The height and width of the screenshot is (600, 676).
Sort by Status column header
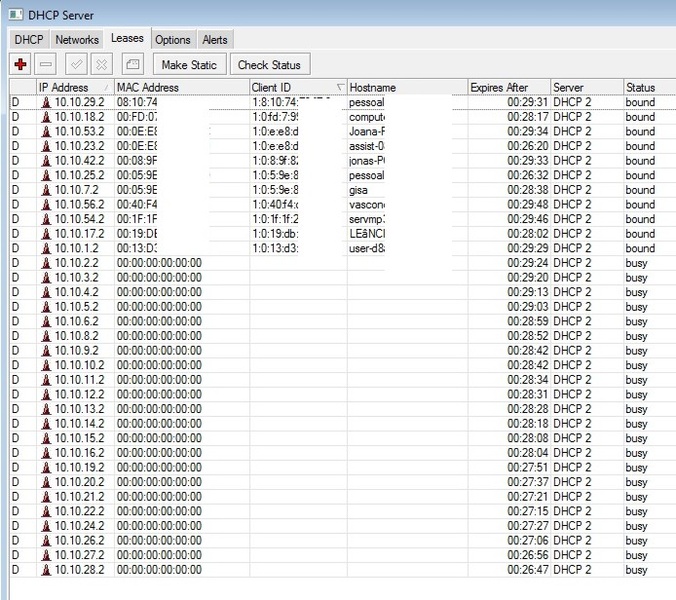[x=649, y=88]
